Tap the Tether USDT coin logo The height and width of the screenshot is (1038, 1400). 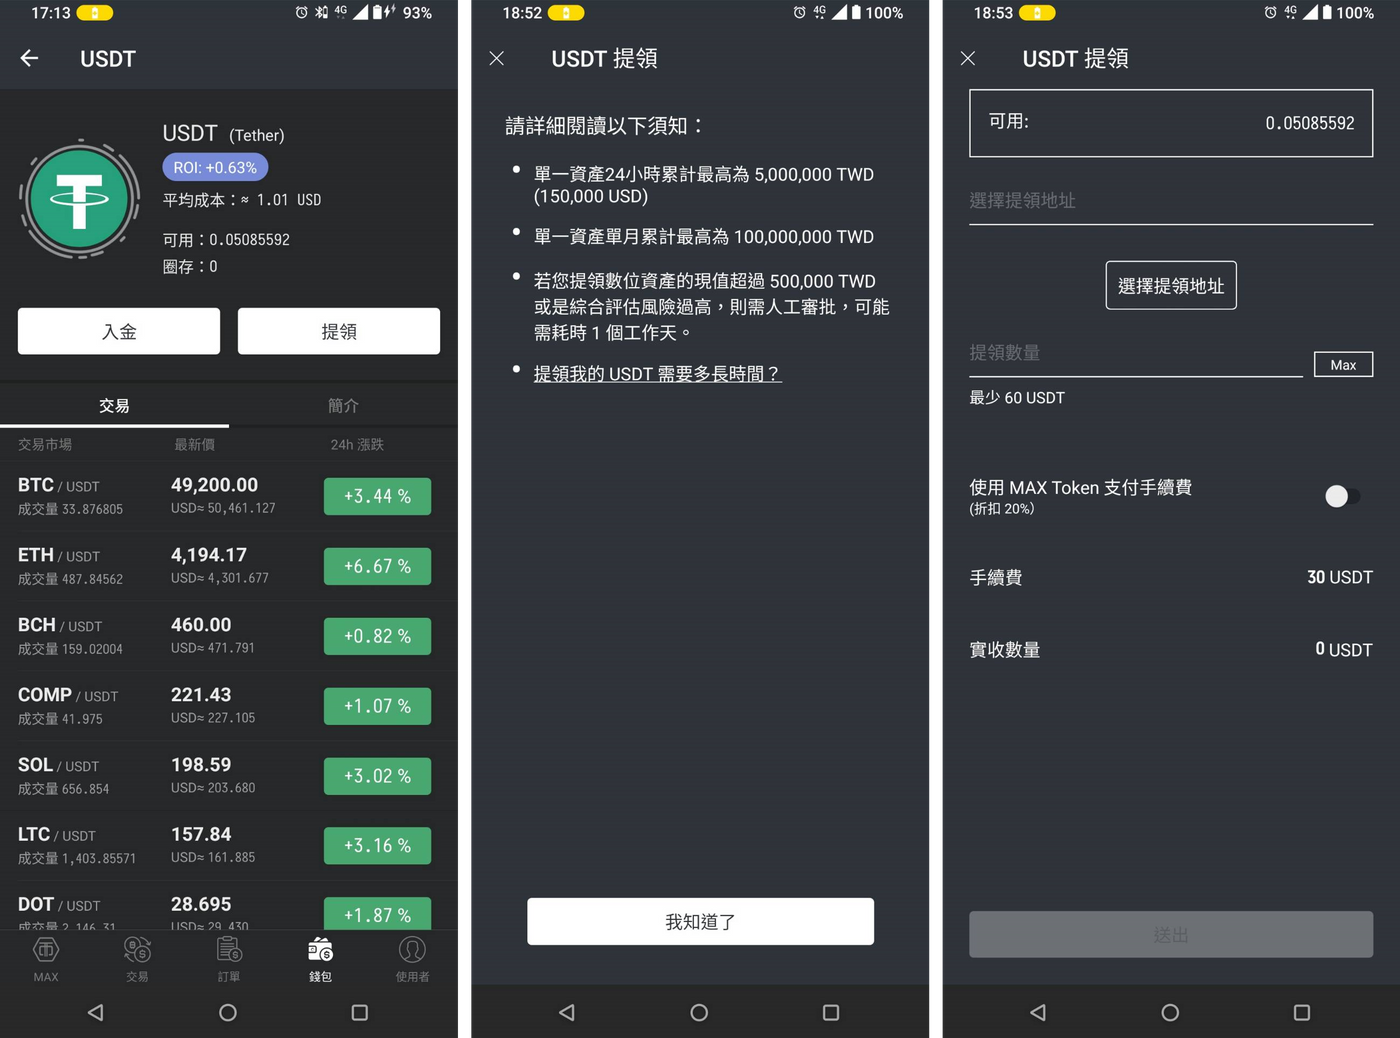80,199
